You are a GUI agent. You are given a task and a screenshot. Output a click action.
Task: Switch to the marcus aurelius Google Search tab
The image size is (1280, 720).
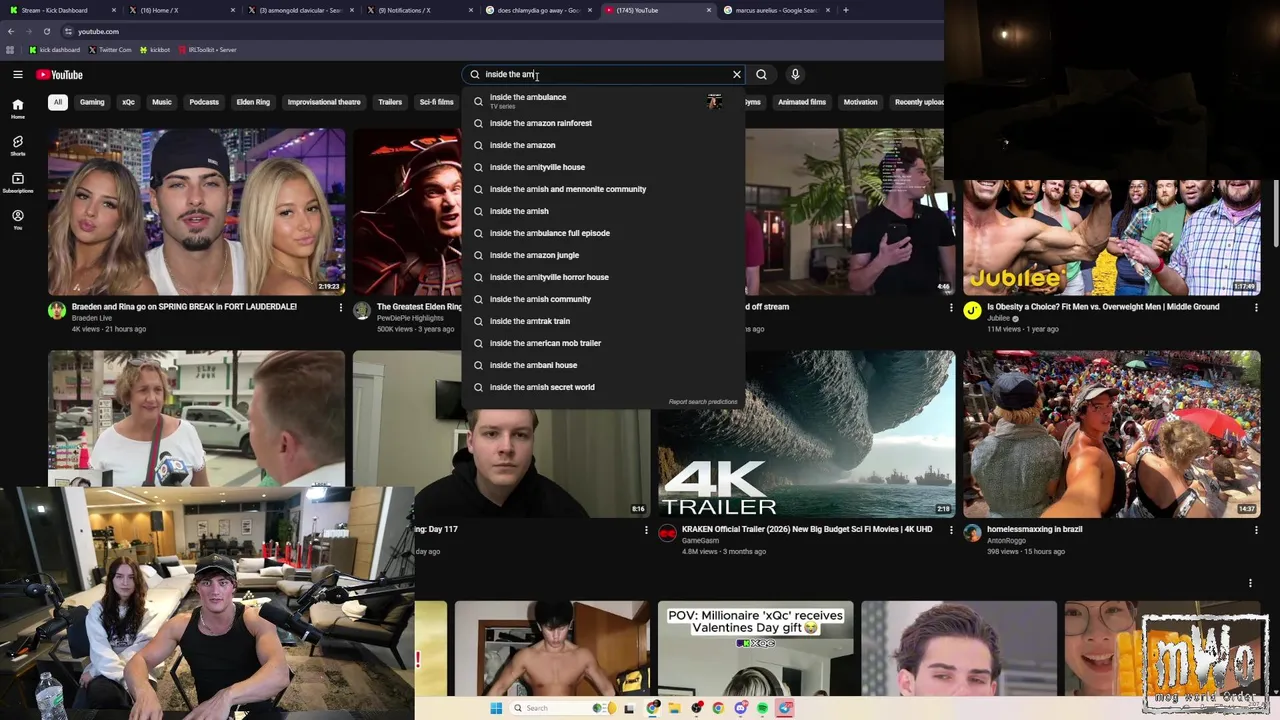tap(776, 10)
